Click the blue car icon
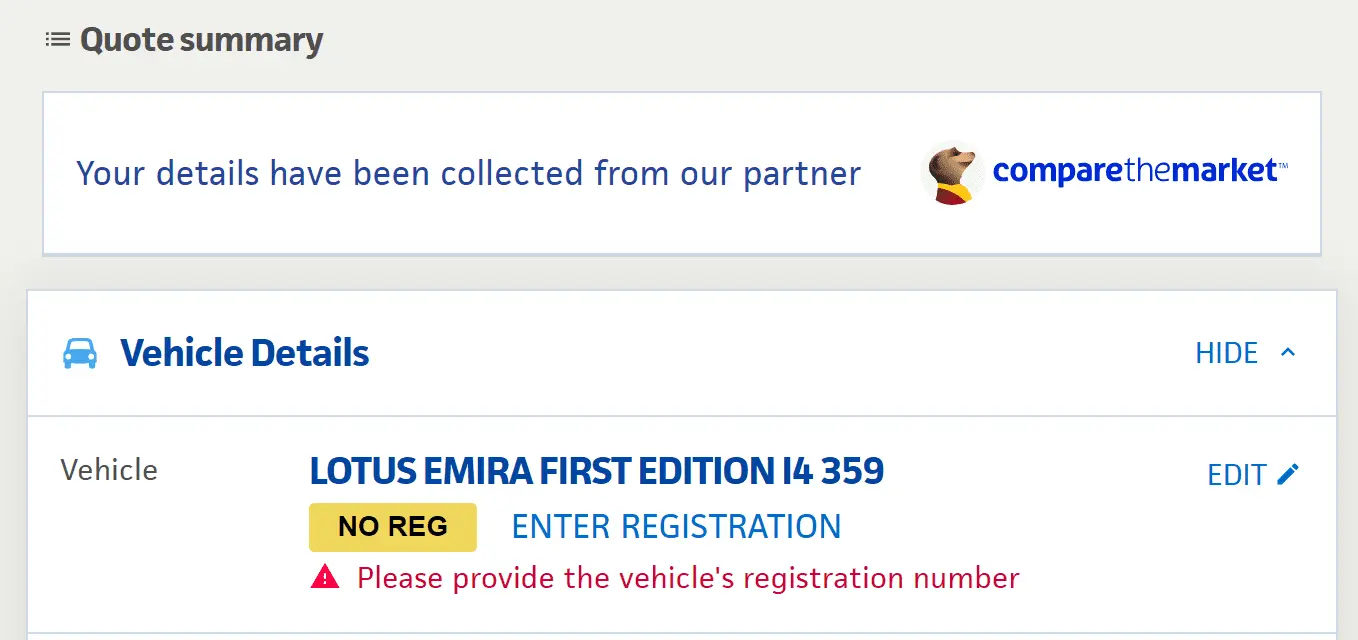This screenshot has width=1358, height=640. (80, 353)
